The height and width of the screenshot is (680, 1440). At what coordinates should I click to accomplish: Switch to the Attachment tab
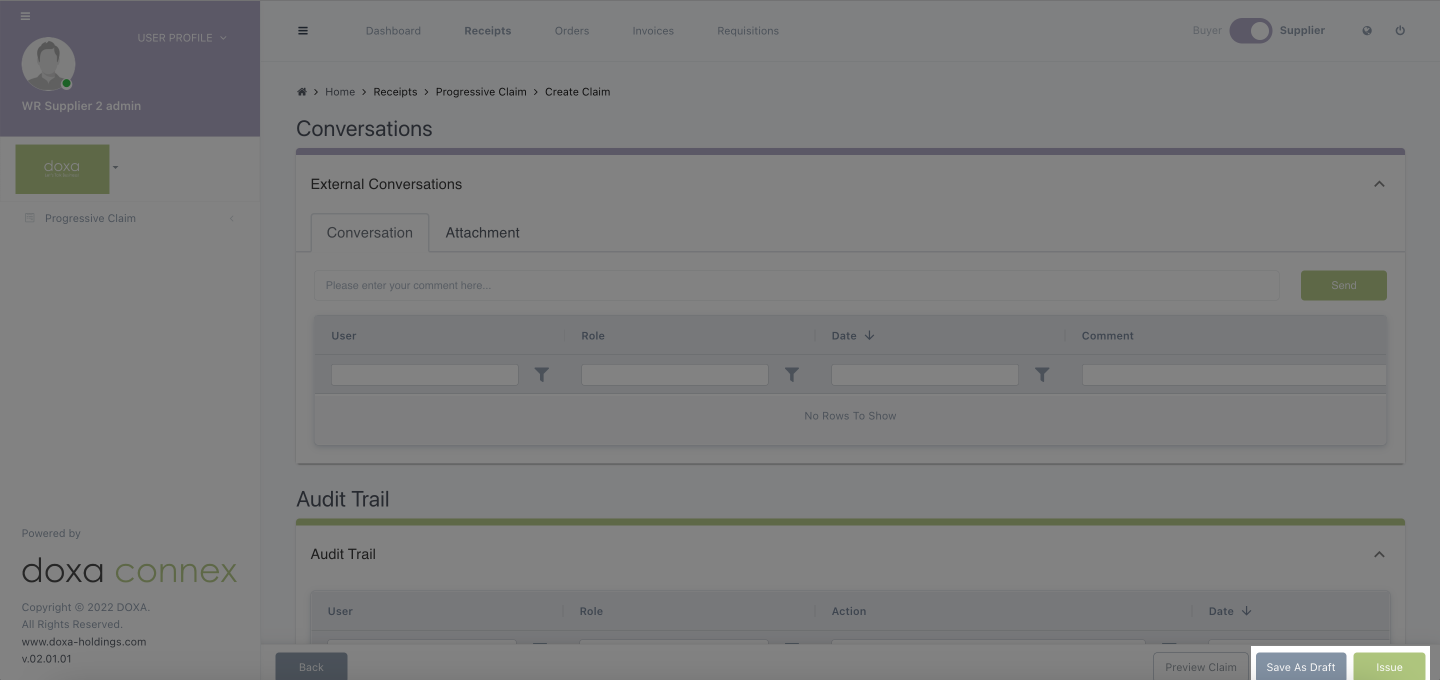point(482,233)
